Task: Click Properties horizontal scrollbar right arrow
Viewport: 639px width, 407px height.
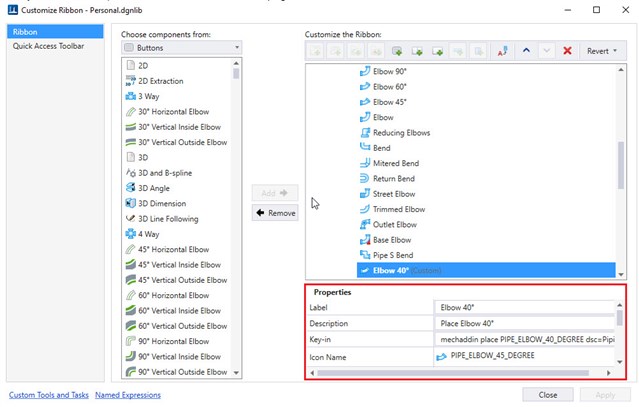Action: click(x=608, y=373)
